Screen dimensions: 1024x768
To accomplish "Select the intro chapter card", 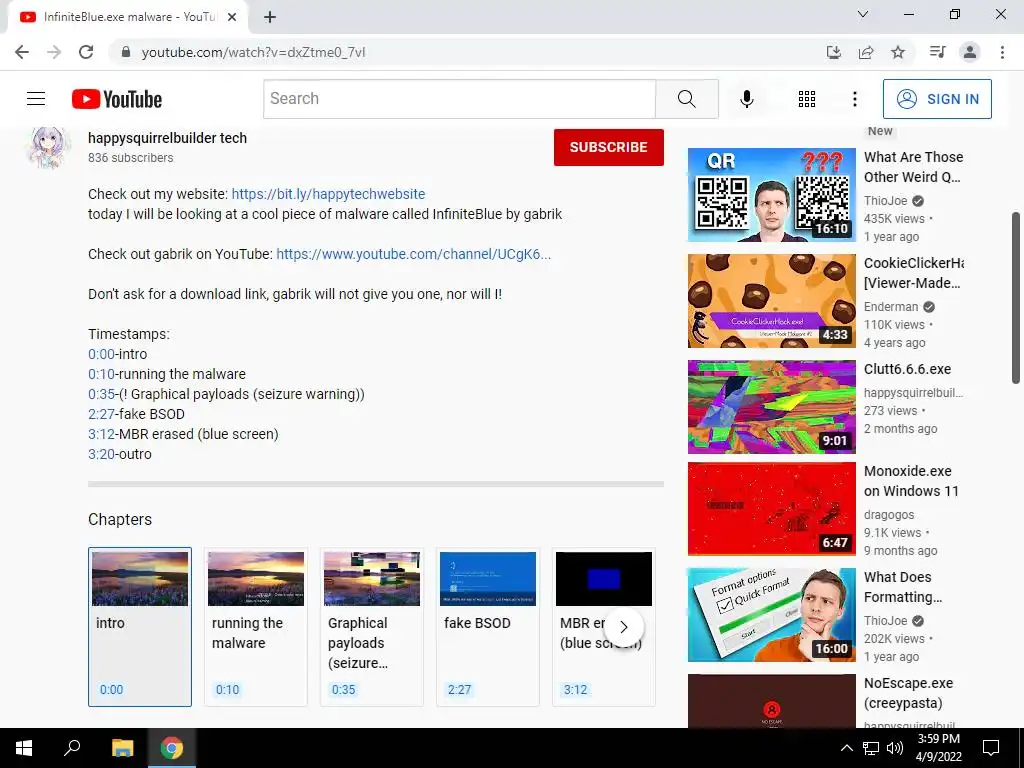I will pos(140,627).
